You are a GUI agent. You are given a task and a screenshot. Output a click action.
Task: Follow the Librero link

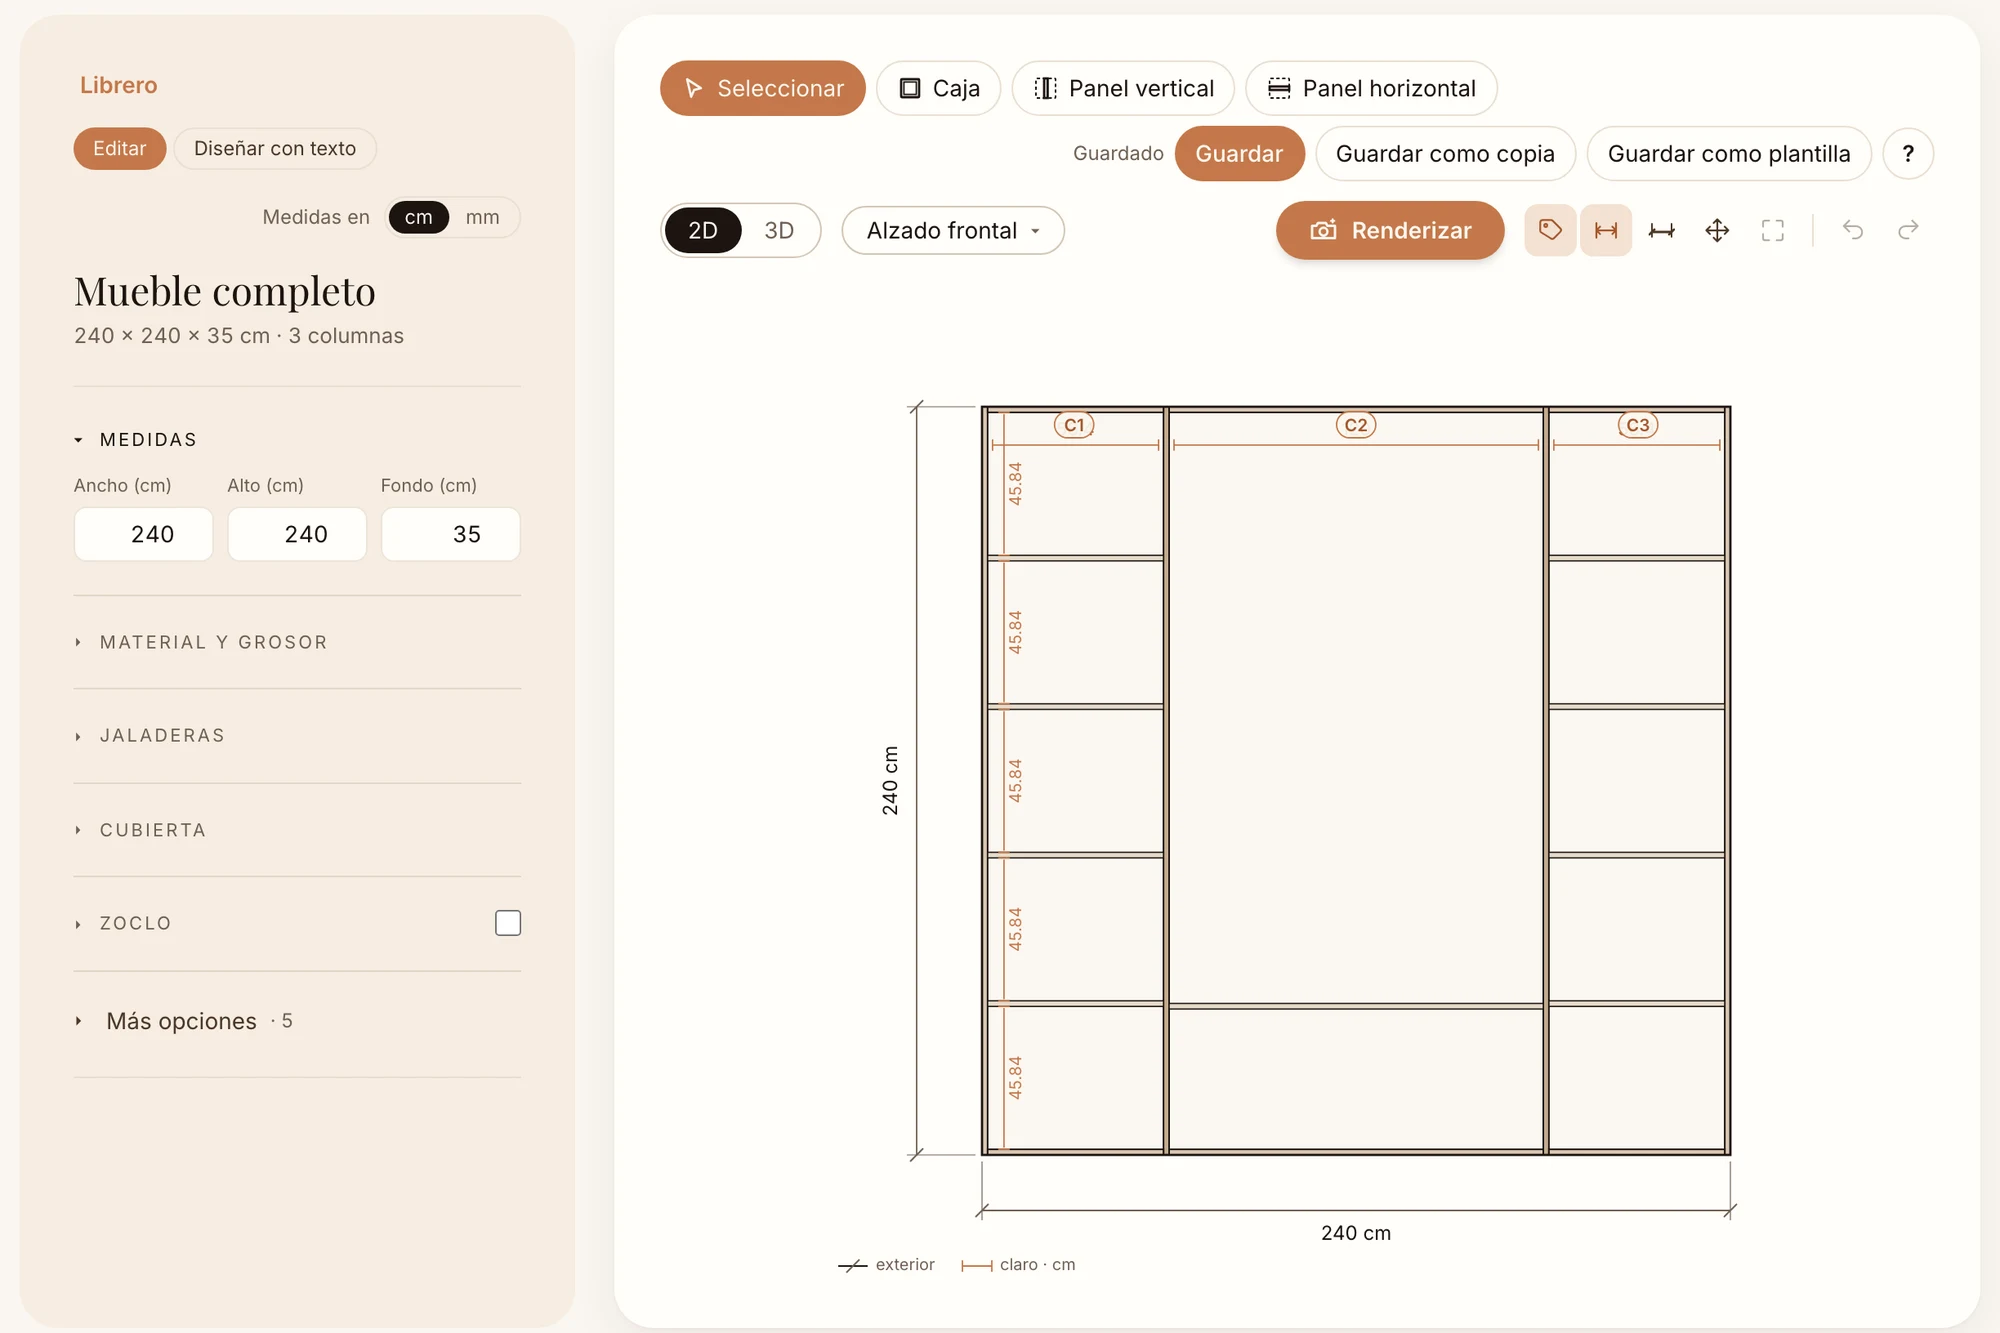coord(119,85)
